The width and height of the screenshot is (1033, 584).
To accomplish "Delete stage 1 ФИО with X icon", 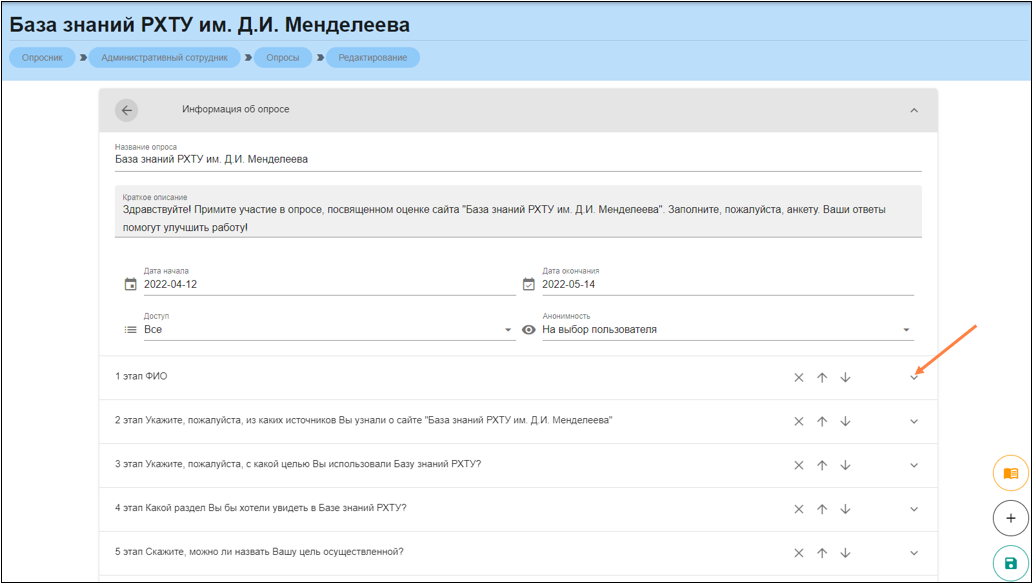I will (799, 378).
